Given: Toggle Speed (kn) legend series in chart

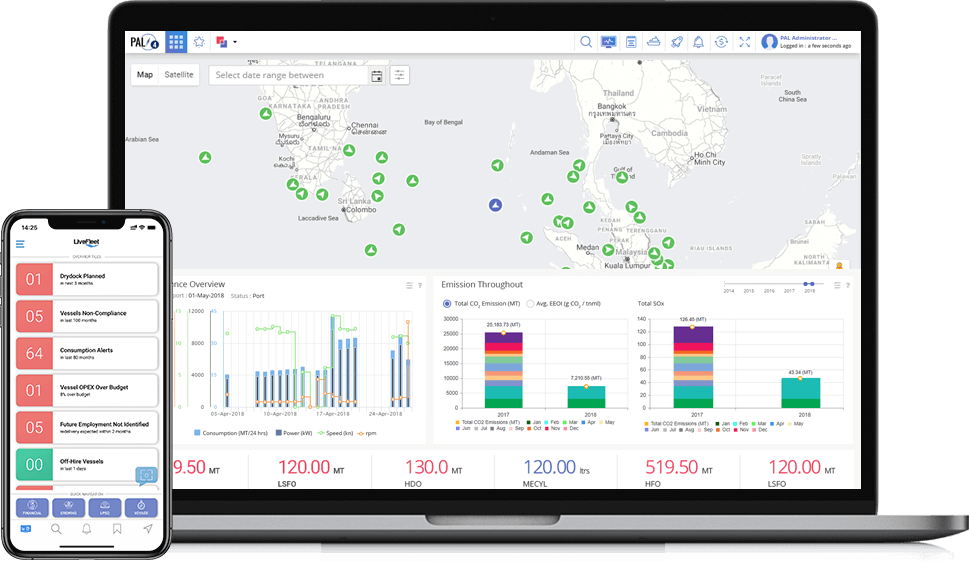Looking at the screenshot, I should (x=339, y=431).
